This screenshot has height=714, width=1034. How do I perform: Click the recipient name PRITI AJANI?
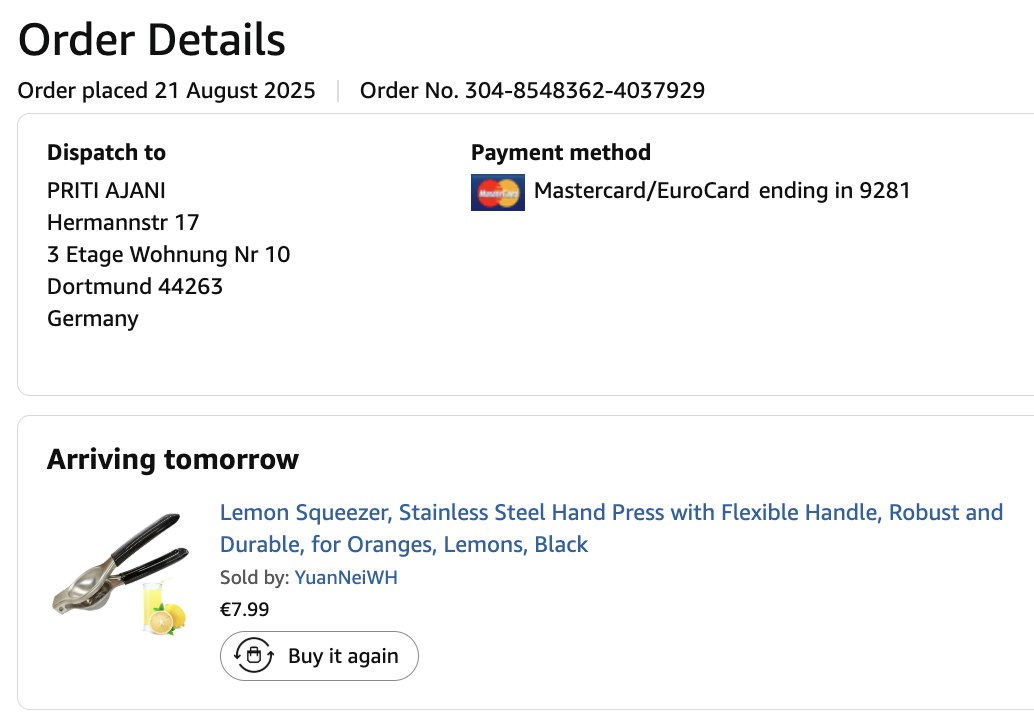(x=106, y=190)
